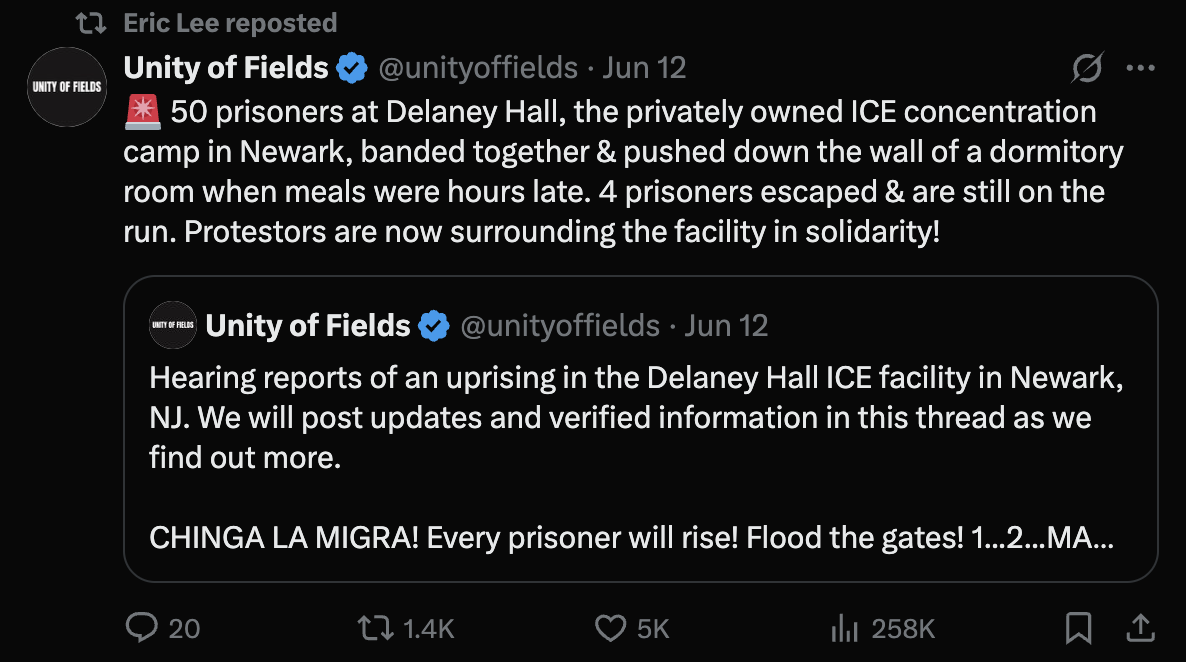Open the Unity of Fields profile avatar
This screenshot has width=1186, height=662.
pos(66,87)
